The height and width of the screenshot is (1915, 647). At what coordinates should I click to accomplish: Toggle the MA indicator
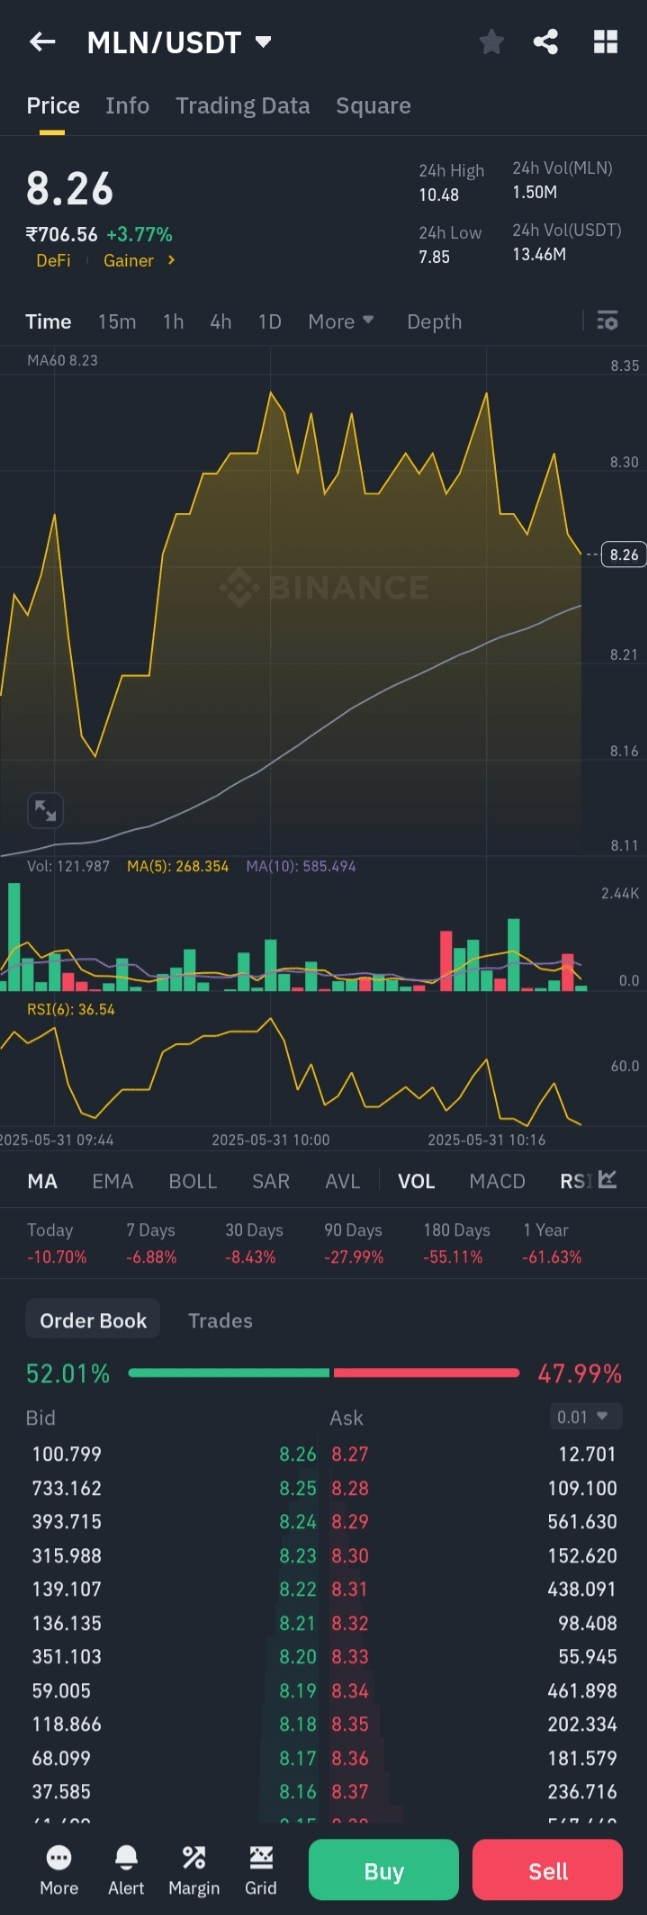tap(42, 1181)
